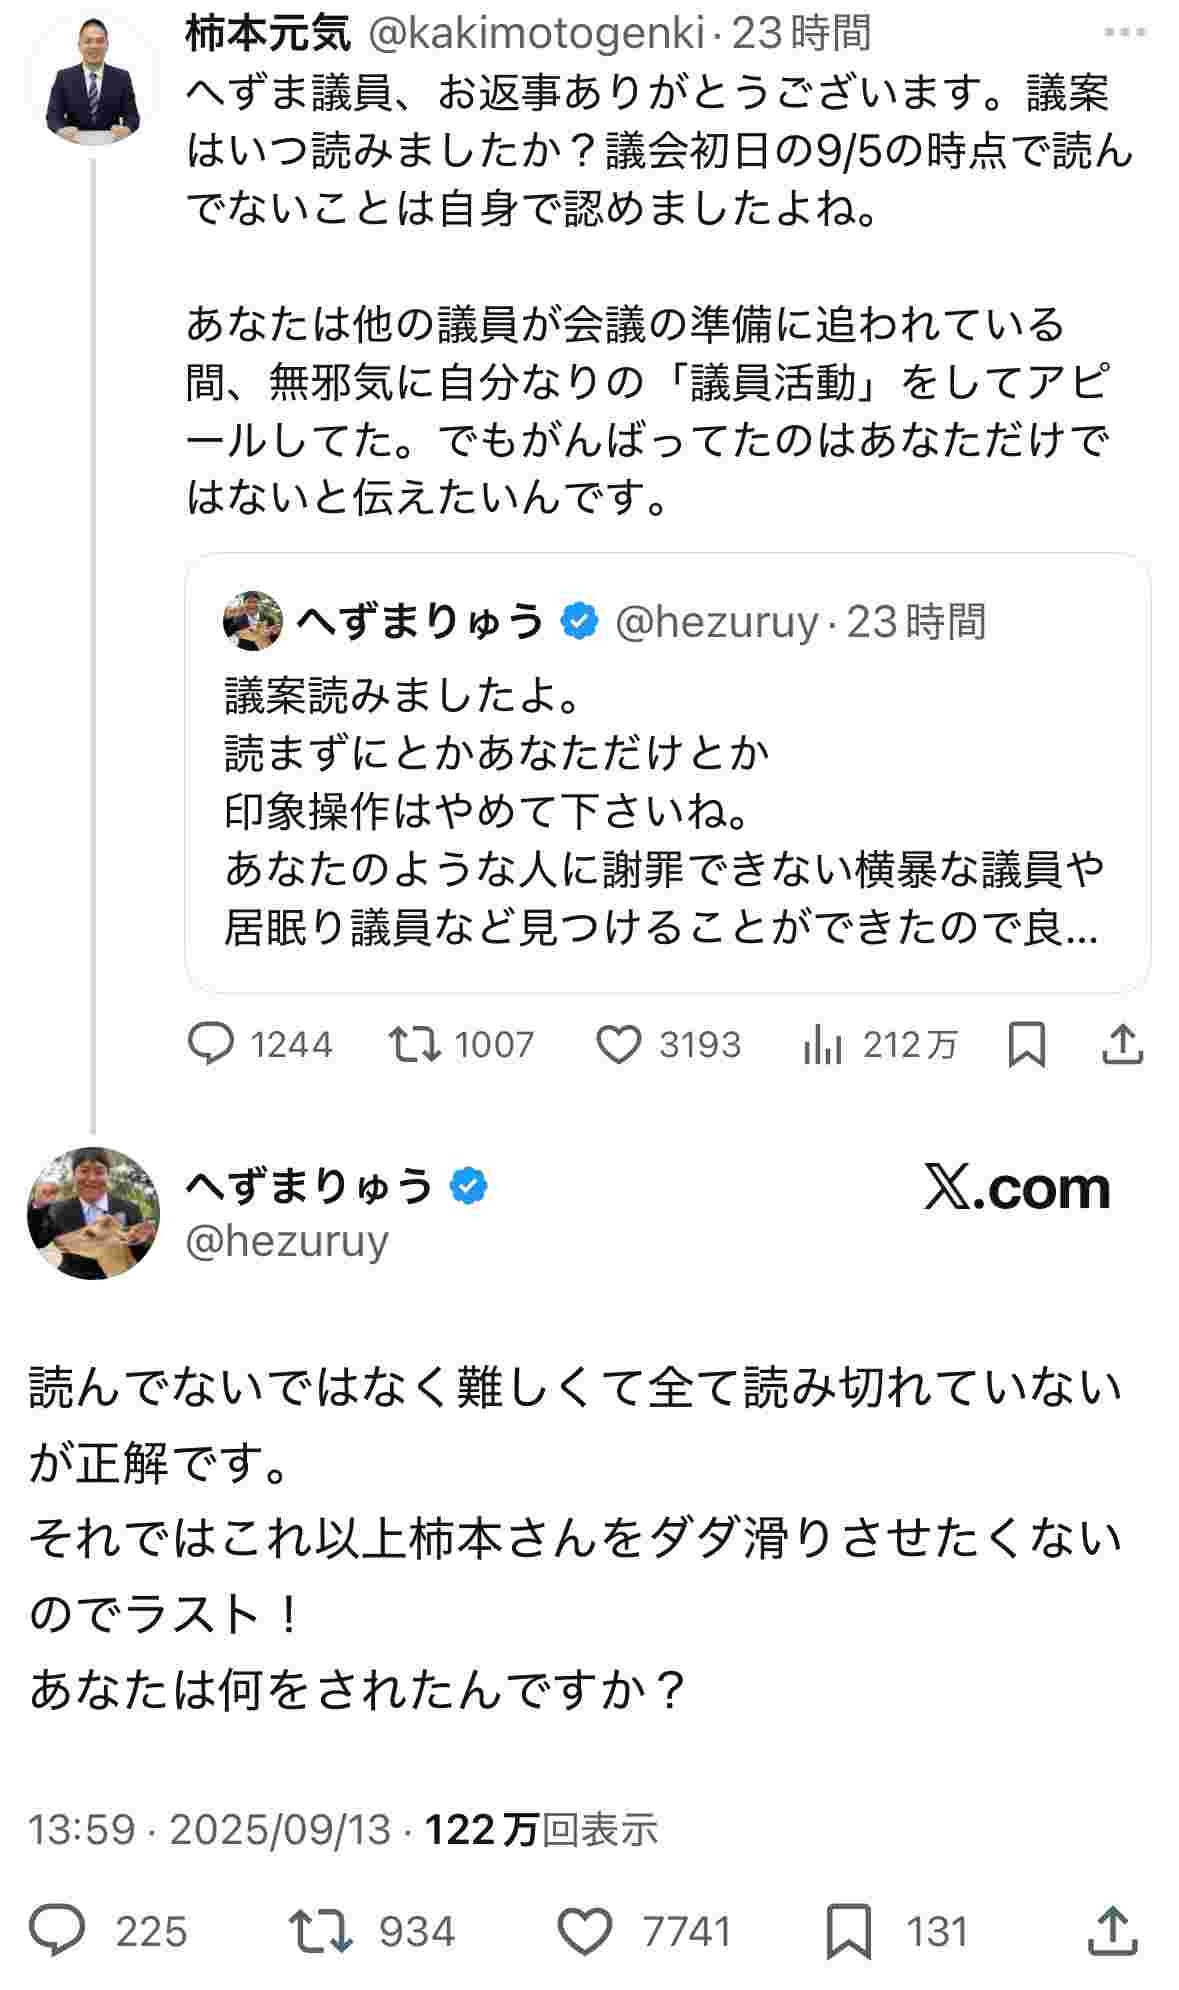Screen dimensions: 1179x1990
Task: Reply to the へずまりゅう main tweet
Action: [58, 1931]
